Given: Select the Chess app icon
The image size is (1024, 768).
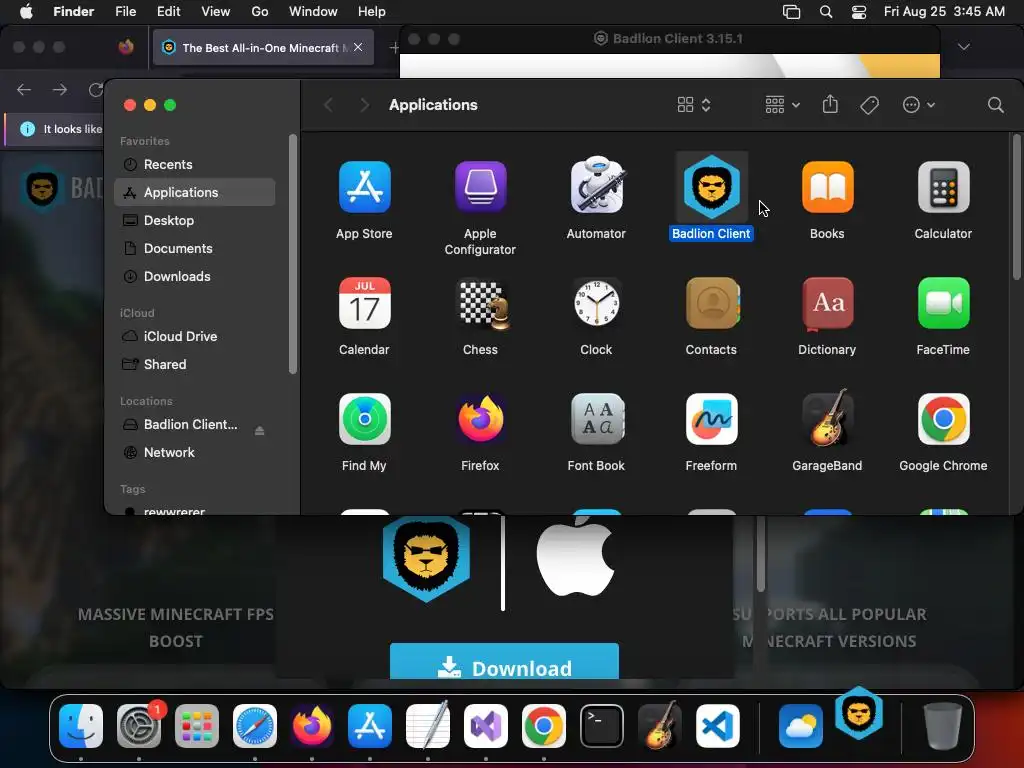Looking at the screenshot, I should [x=483, y=303].
